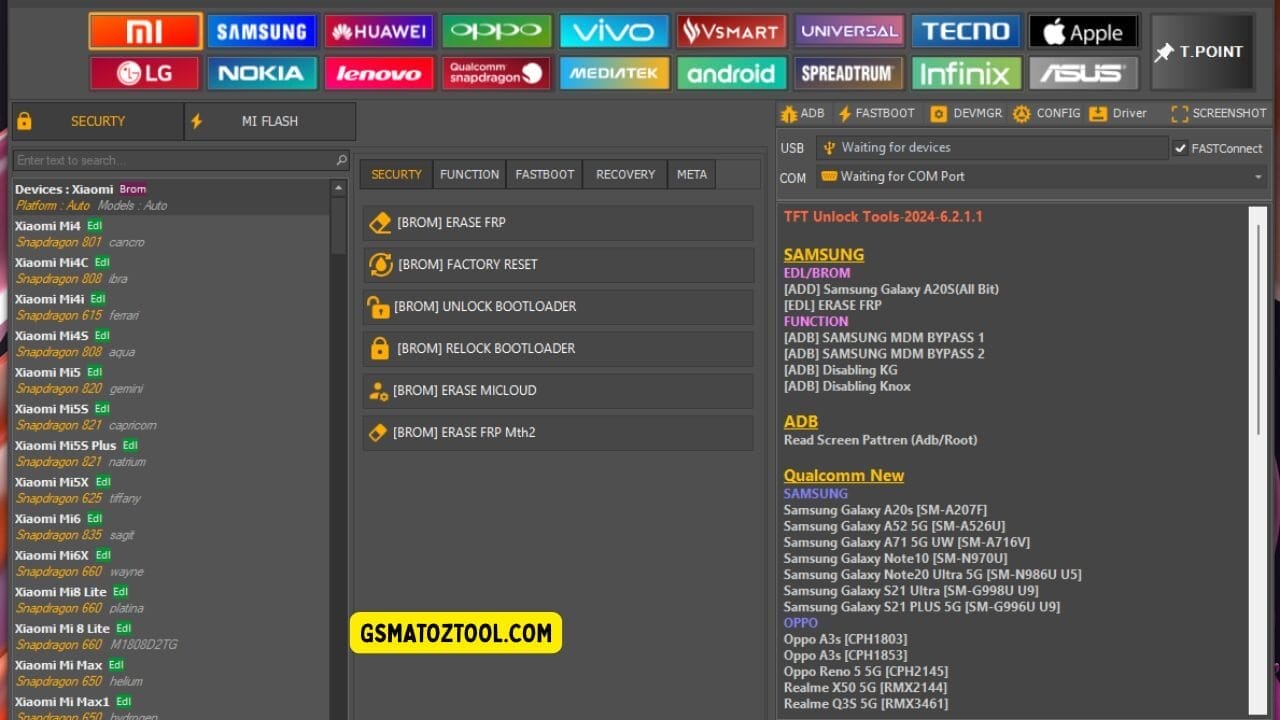The height and width of the screenshot is (720, 1280).
Task: Click the BROM ERASE FRP button
Action: pos(557,223)
